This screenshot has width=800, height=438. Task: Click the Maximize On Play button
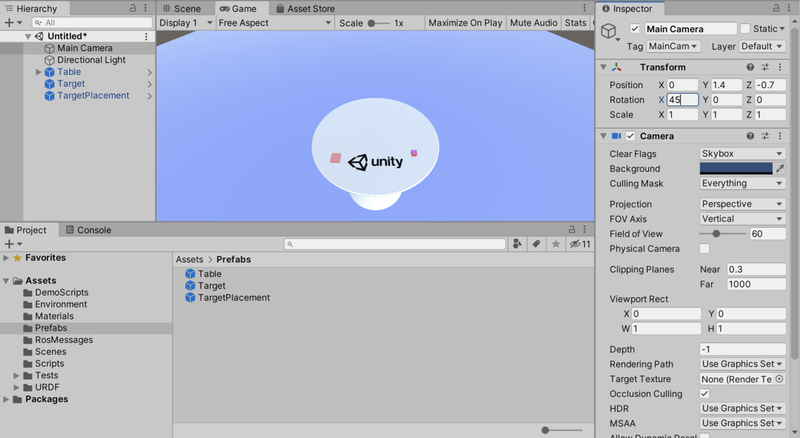[465, 23]
